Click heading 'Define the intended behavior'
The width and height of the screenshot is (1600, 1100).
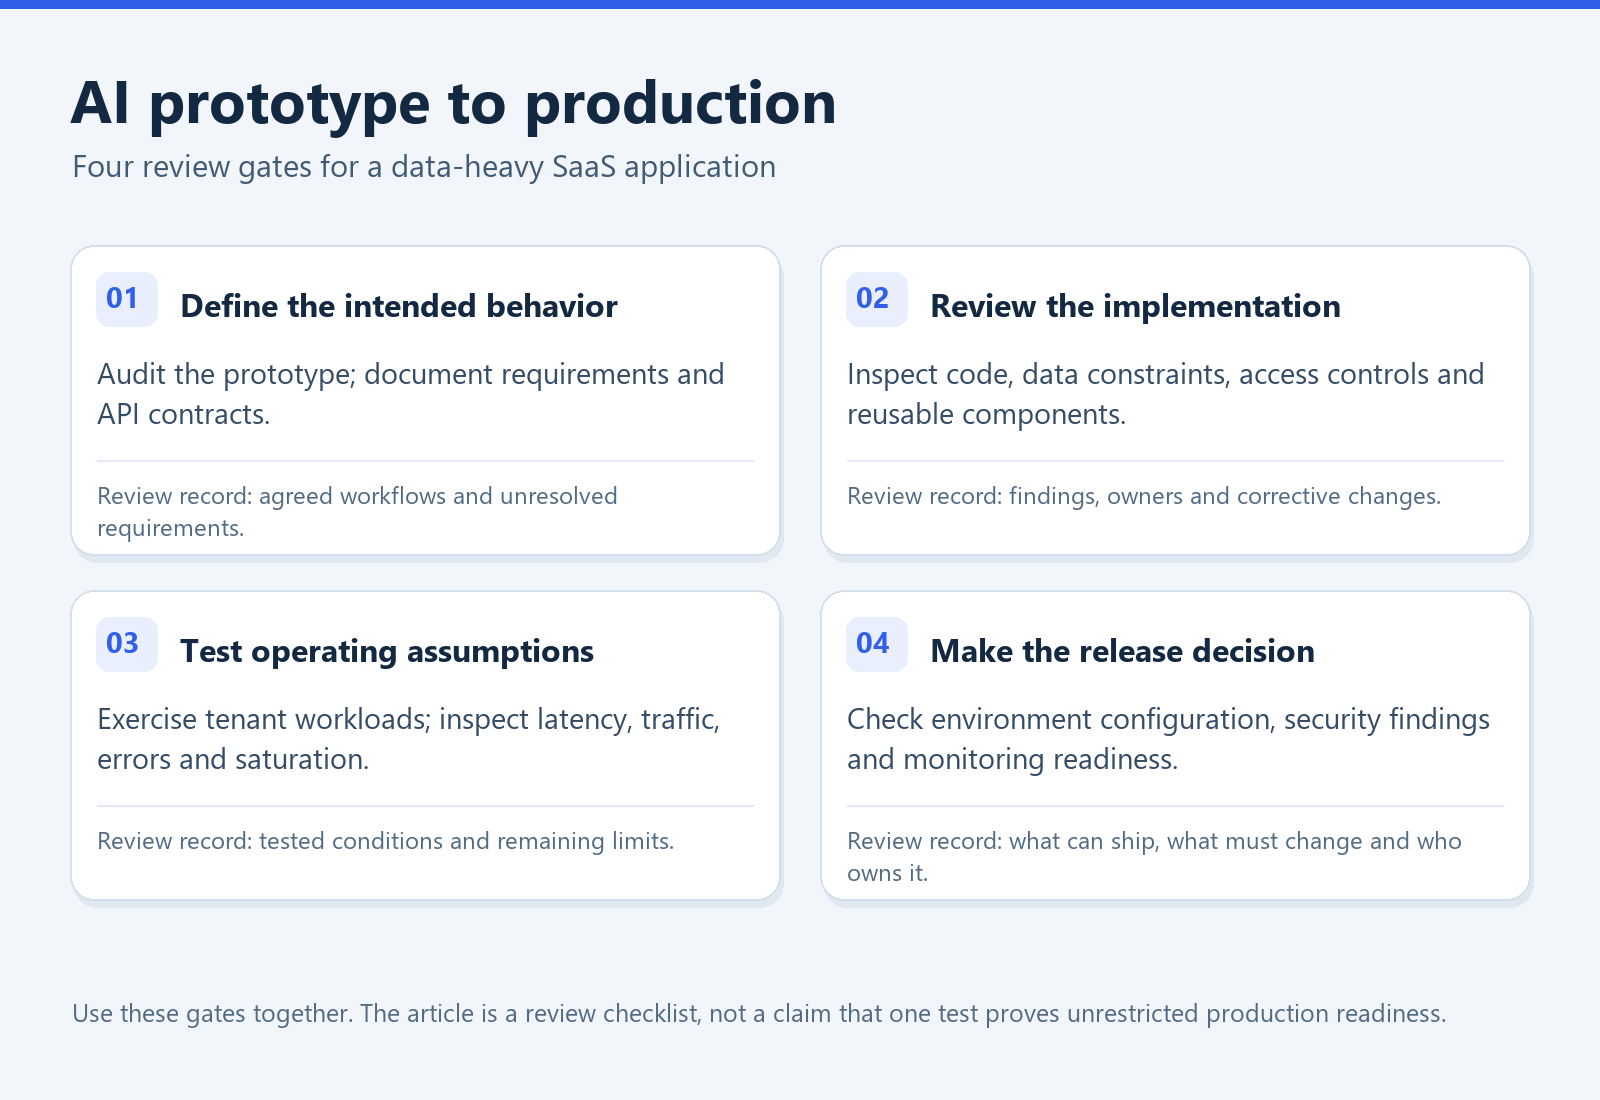[x=399, y=306]
